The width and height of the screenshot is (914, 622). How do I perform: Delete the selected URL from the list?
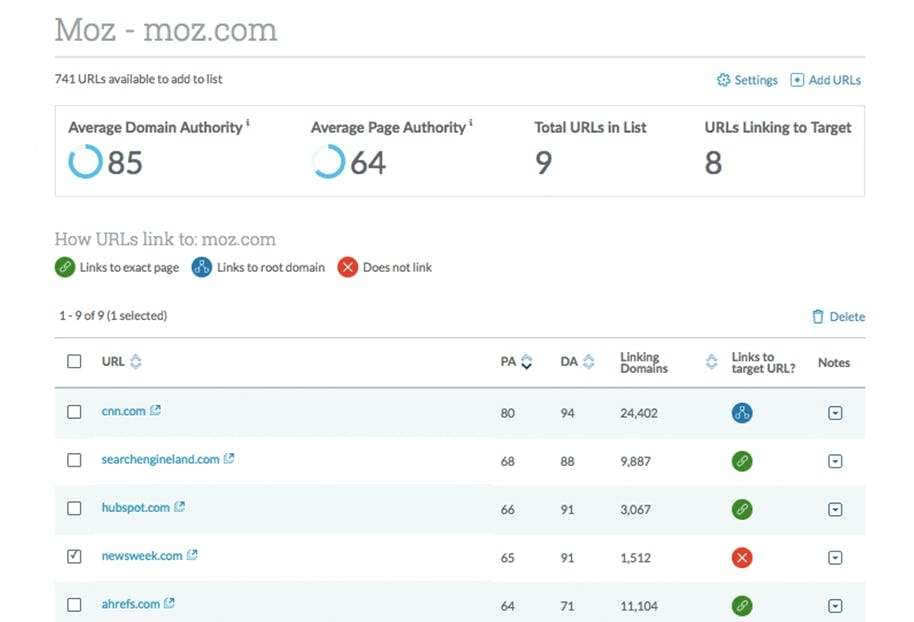(x=838, y=317)
